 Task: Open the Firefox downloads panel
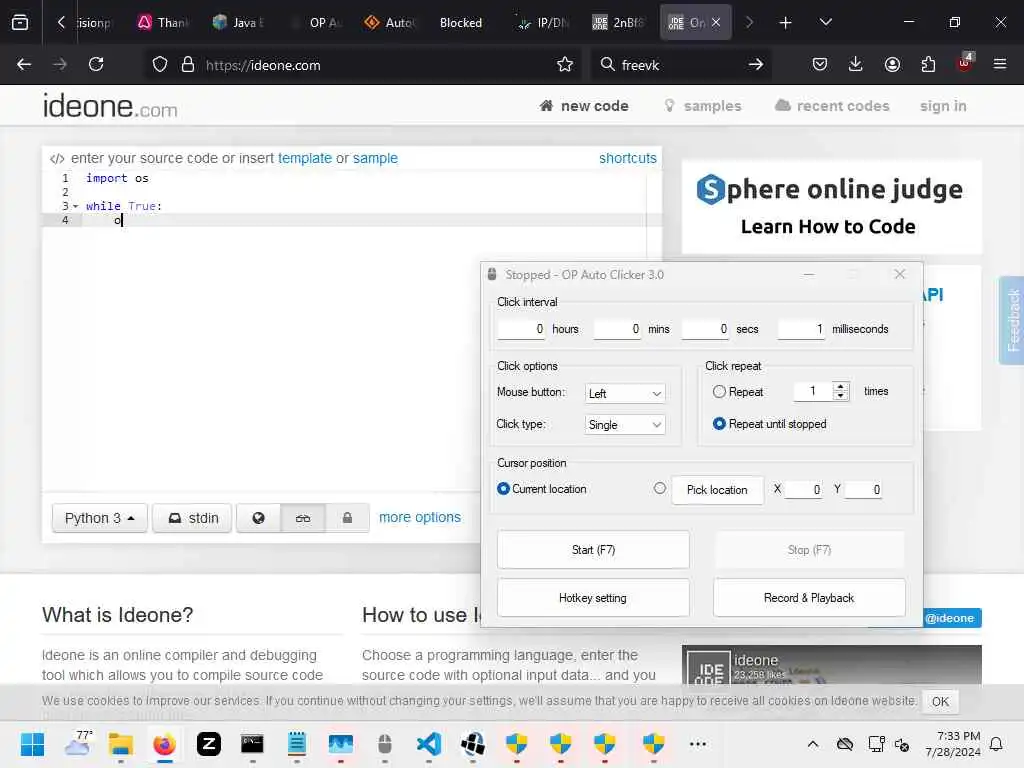click(x=856, y=64)
